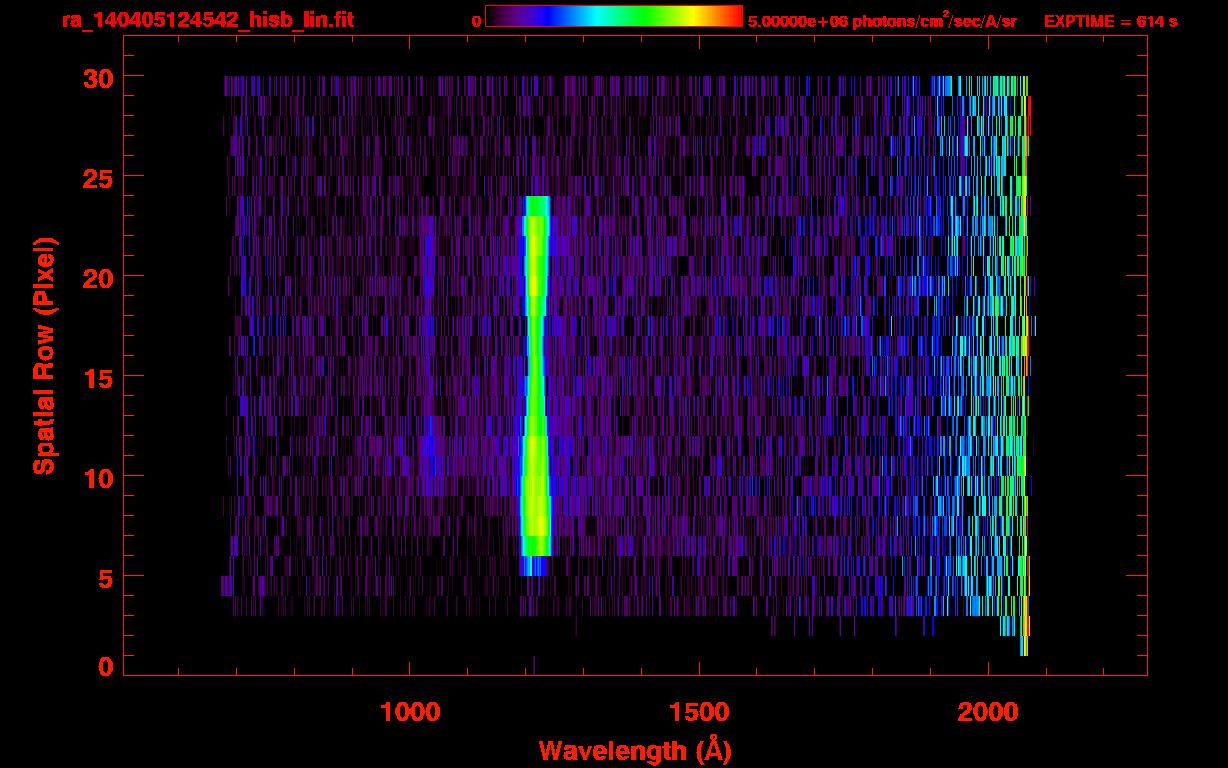Click the x-axis tick label 2000
This screenshot has width=1228, height=768.
[x=988, y=712]
